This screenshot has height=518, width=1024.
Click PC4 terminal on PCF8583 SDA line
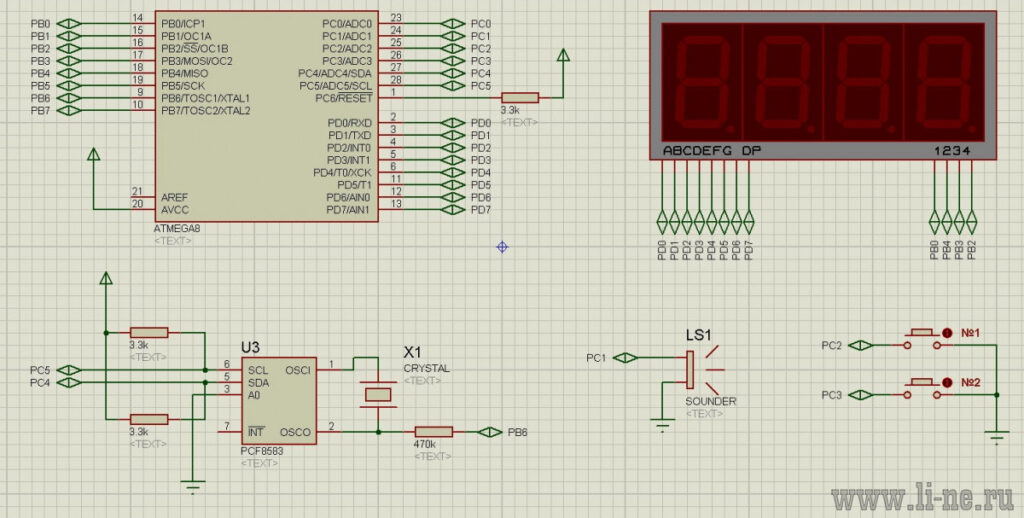click(69, 383)
